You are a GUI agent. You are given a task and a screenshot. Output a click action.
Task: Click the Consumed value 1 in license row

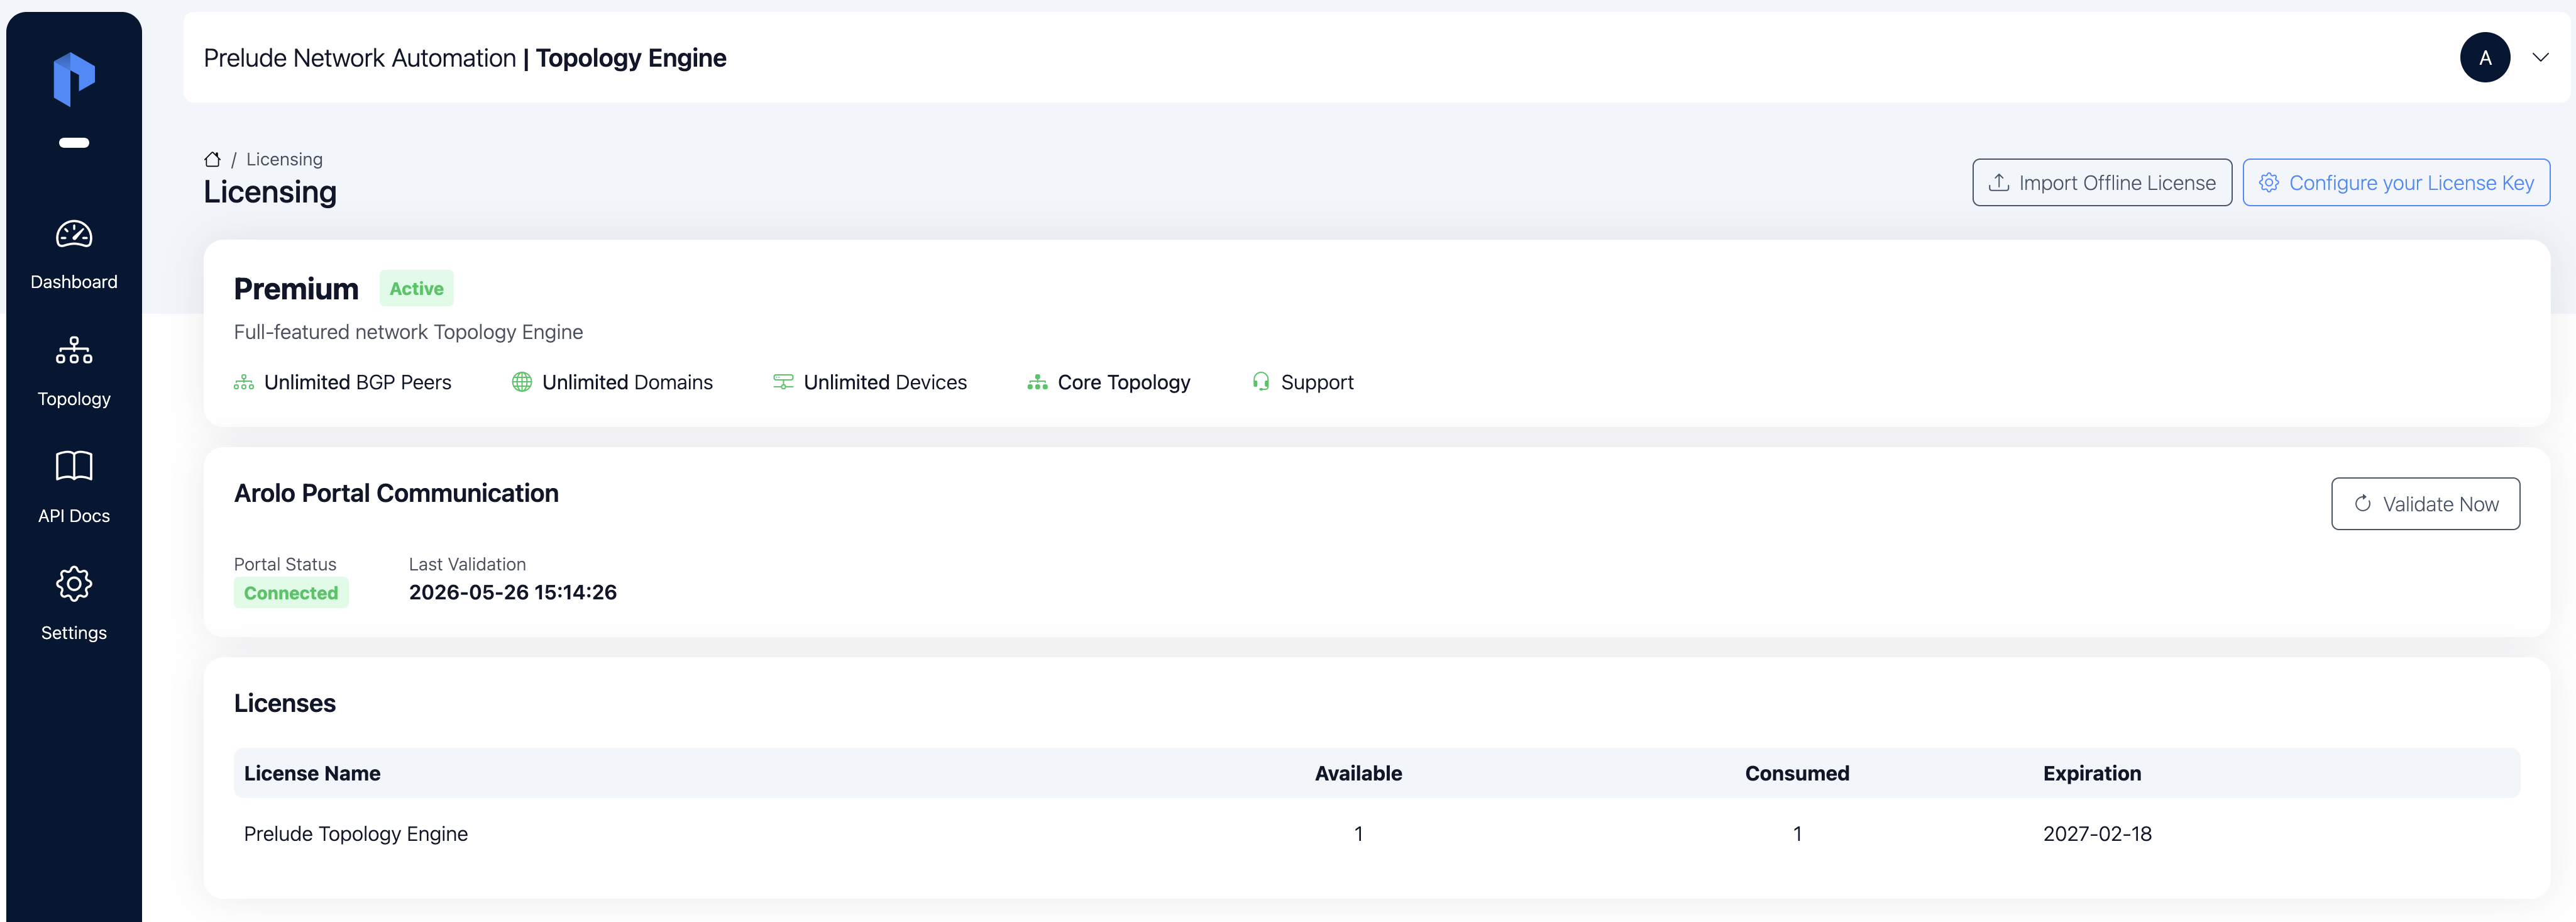tap(1797, 834)
